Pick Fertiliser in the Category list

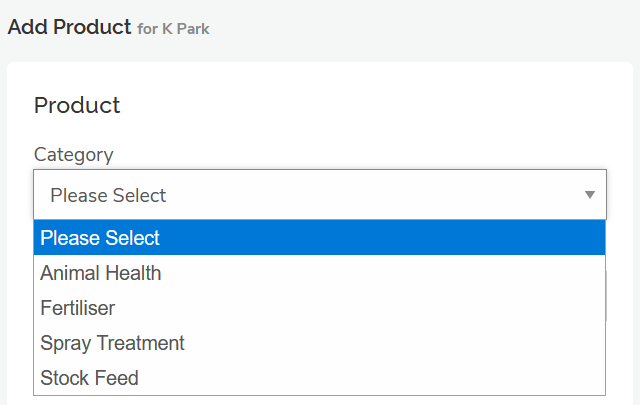point(78,308)
